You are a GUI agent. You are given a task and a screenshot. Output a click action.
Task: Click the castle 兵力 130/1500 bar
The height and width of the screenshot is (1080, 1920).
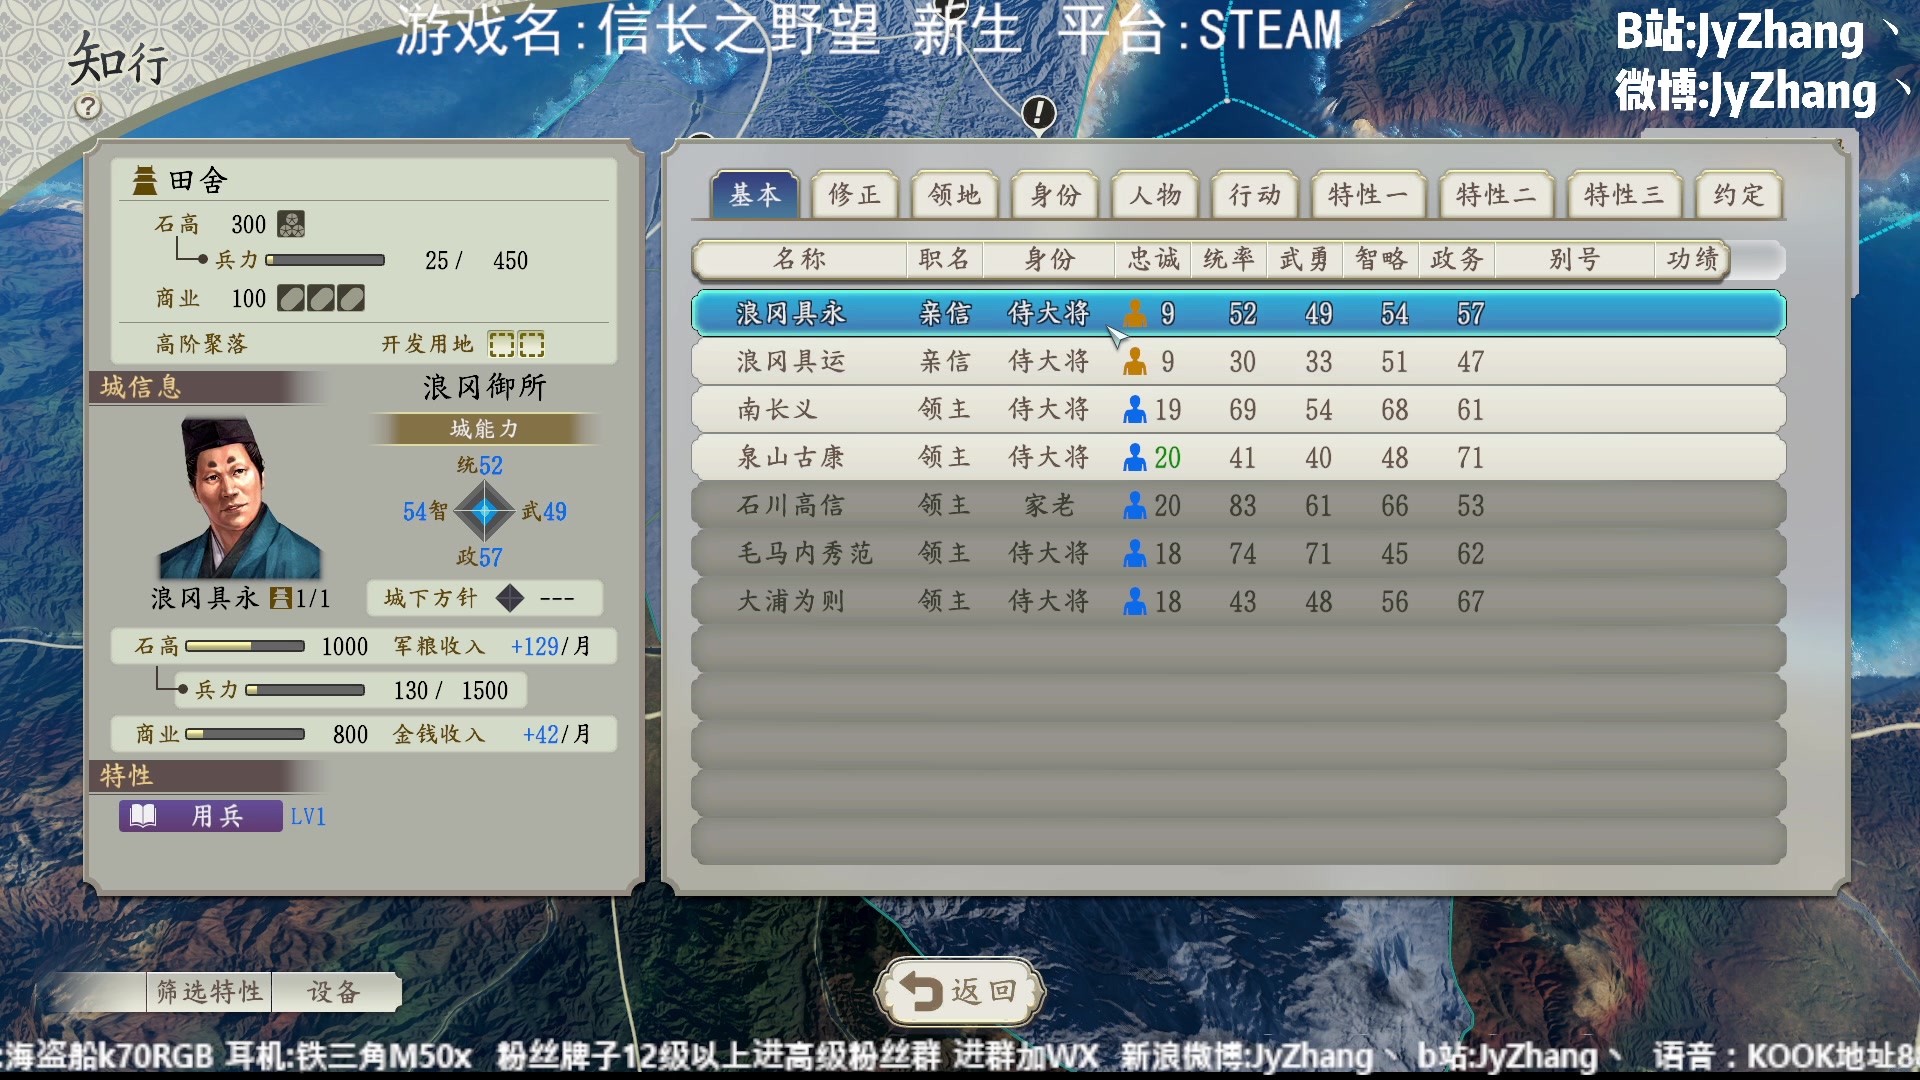pyautogui.click(x=305, y=691)
